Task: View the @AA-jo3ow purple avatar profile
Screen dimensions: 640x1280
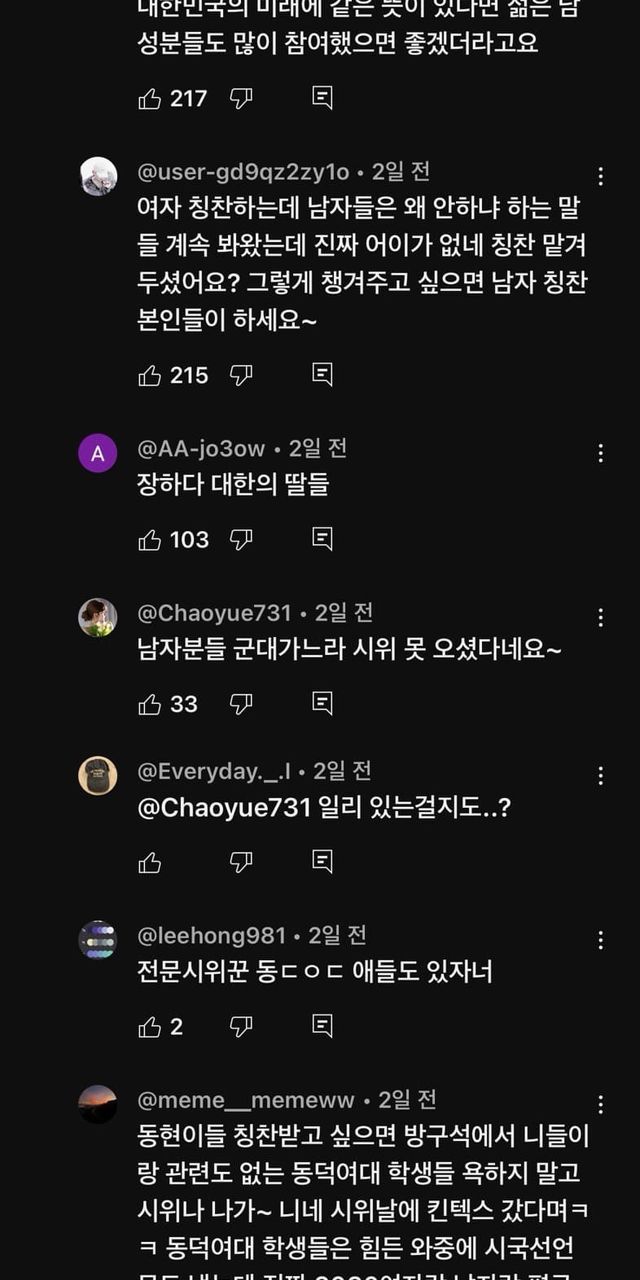Action: [98, 454]
